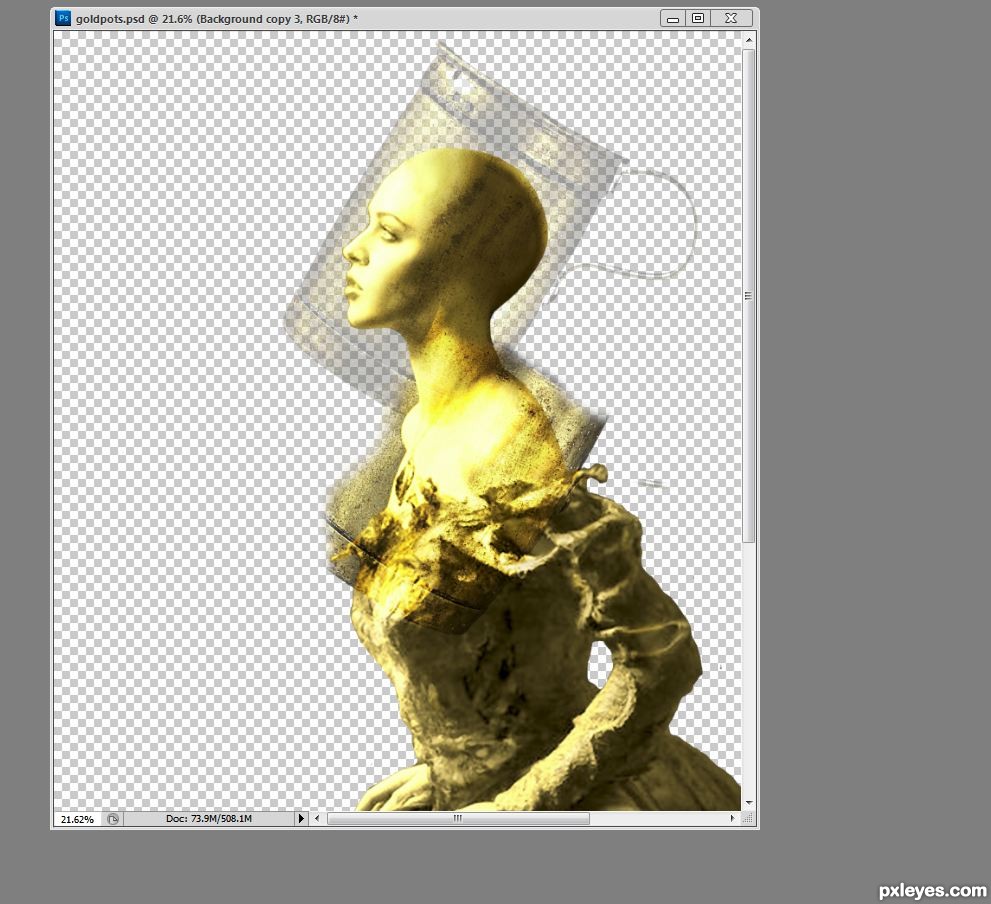Click the status bar preview icon beside the zoom

[113, 819]
